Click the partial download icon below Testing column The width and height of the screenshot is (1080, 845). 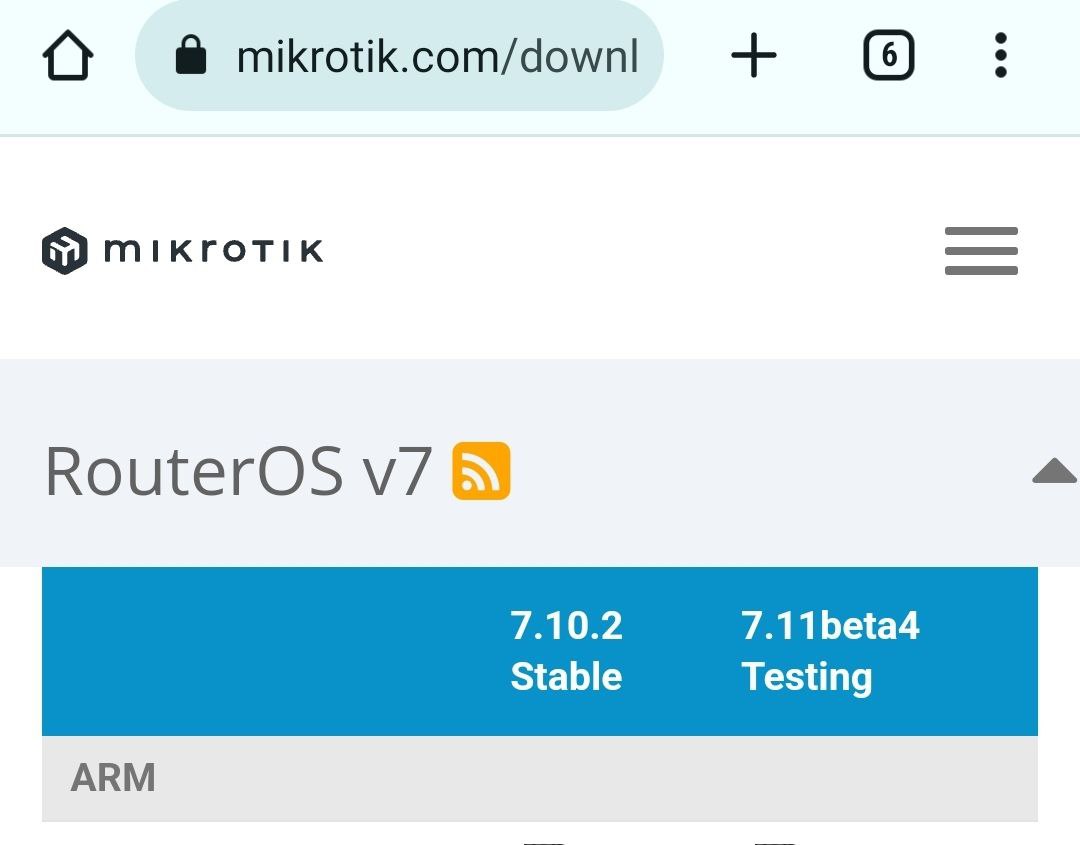[x=776, y=843]
